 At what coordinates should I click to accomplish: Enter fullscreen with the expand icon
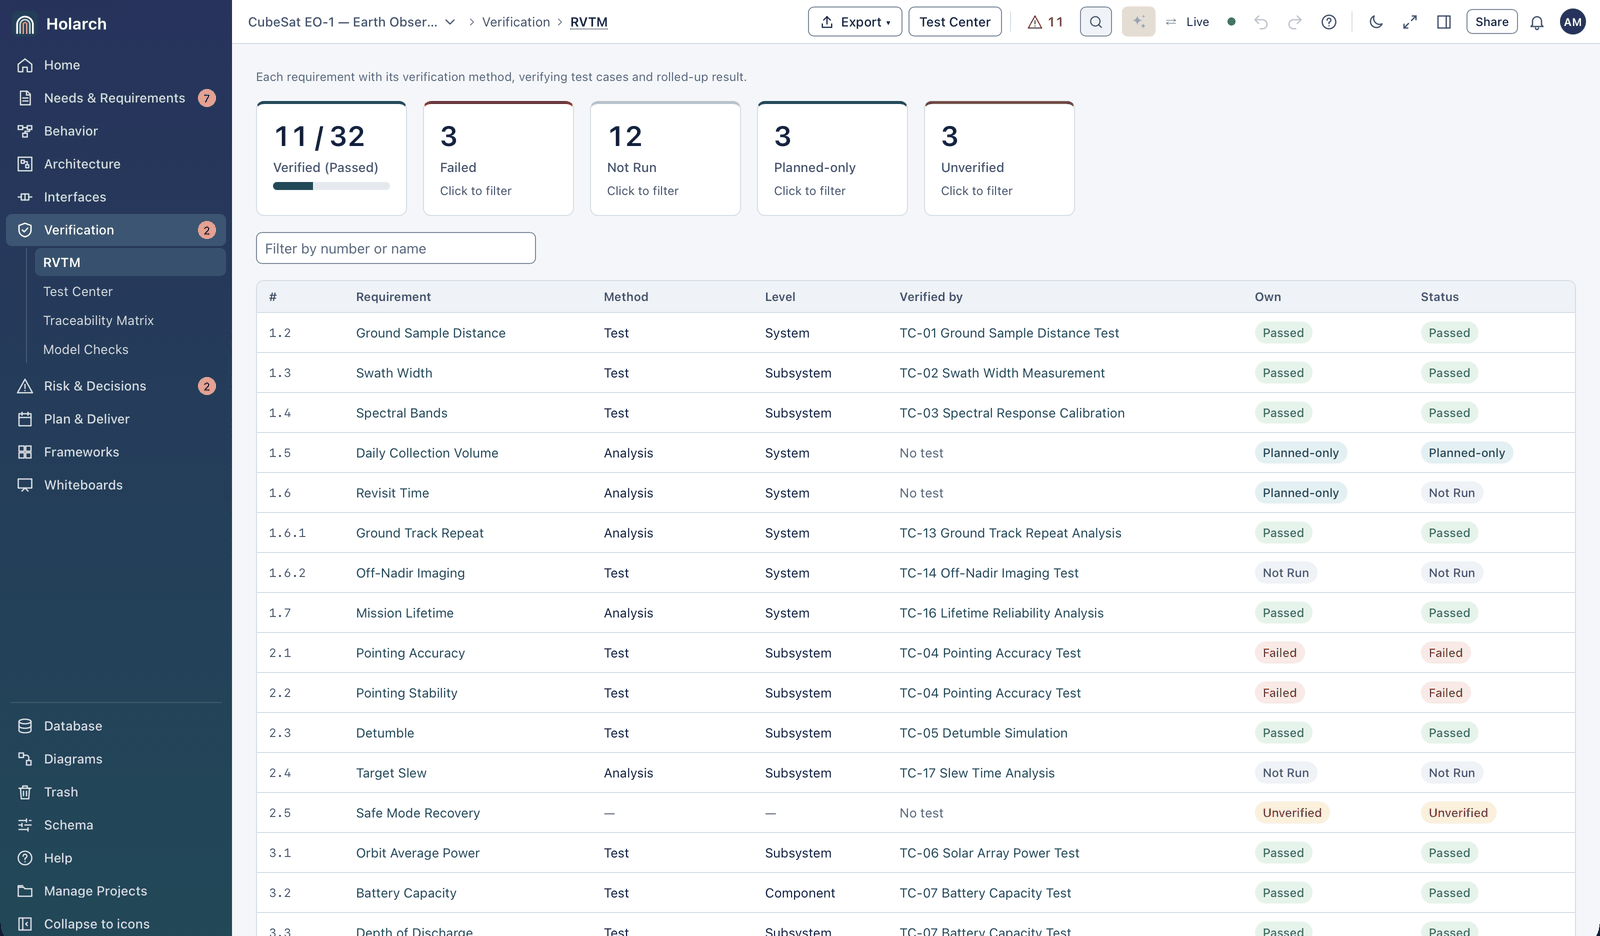pyautogui.click(x=1410, y=22)
